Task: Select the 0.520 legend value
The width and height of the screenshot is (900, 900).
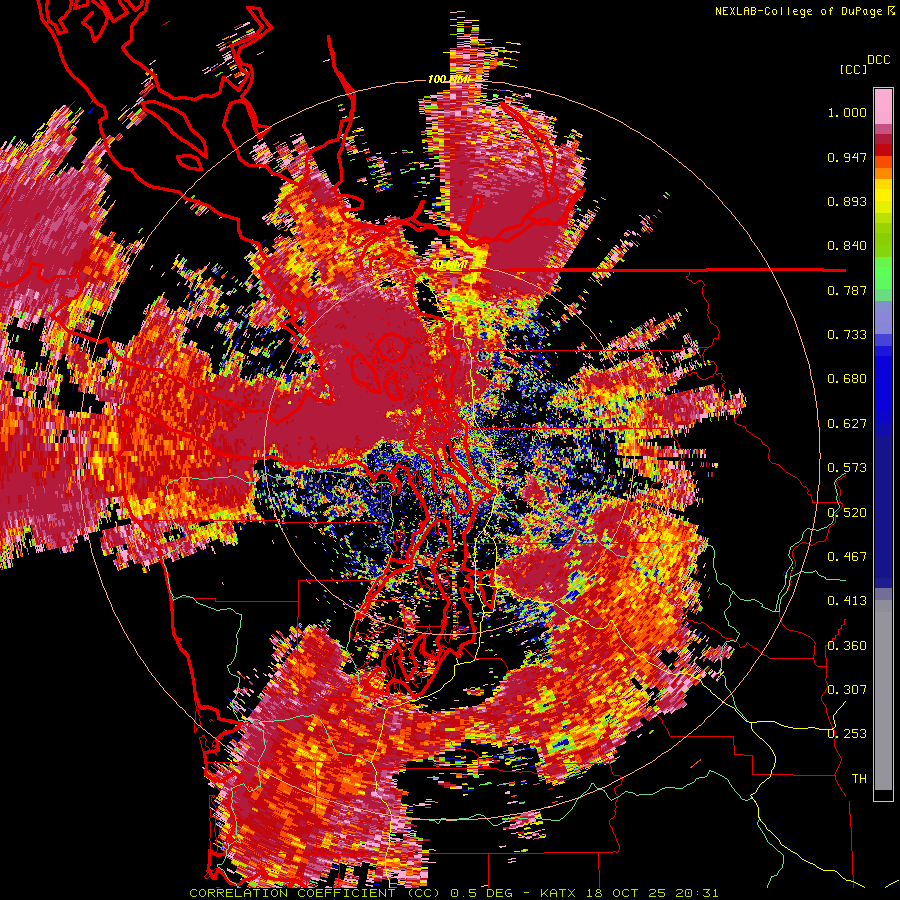Action: click(847, 512)
